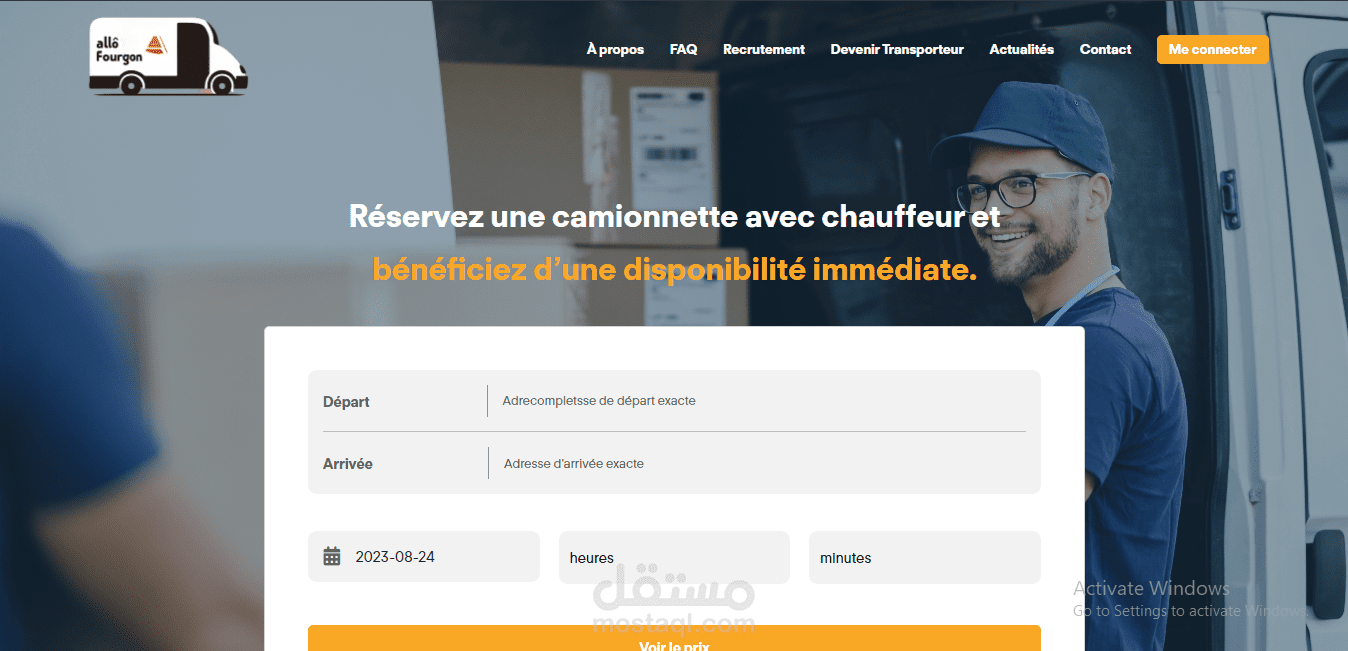Image resolution: width=1348 pixels, height=651 pixels.
Task: Open the À propos page
Action: point(615,49)
